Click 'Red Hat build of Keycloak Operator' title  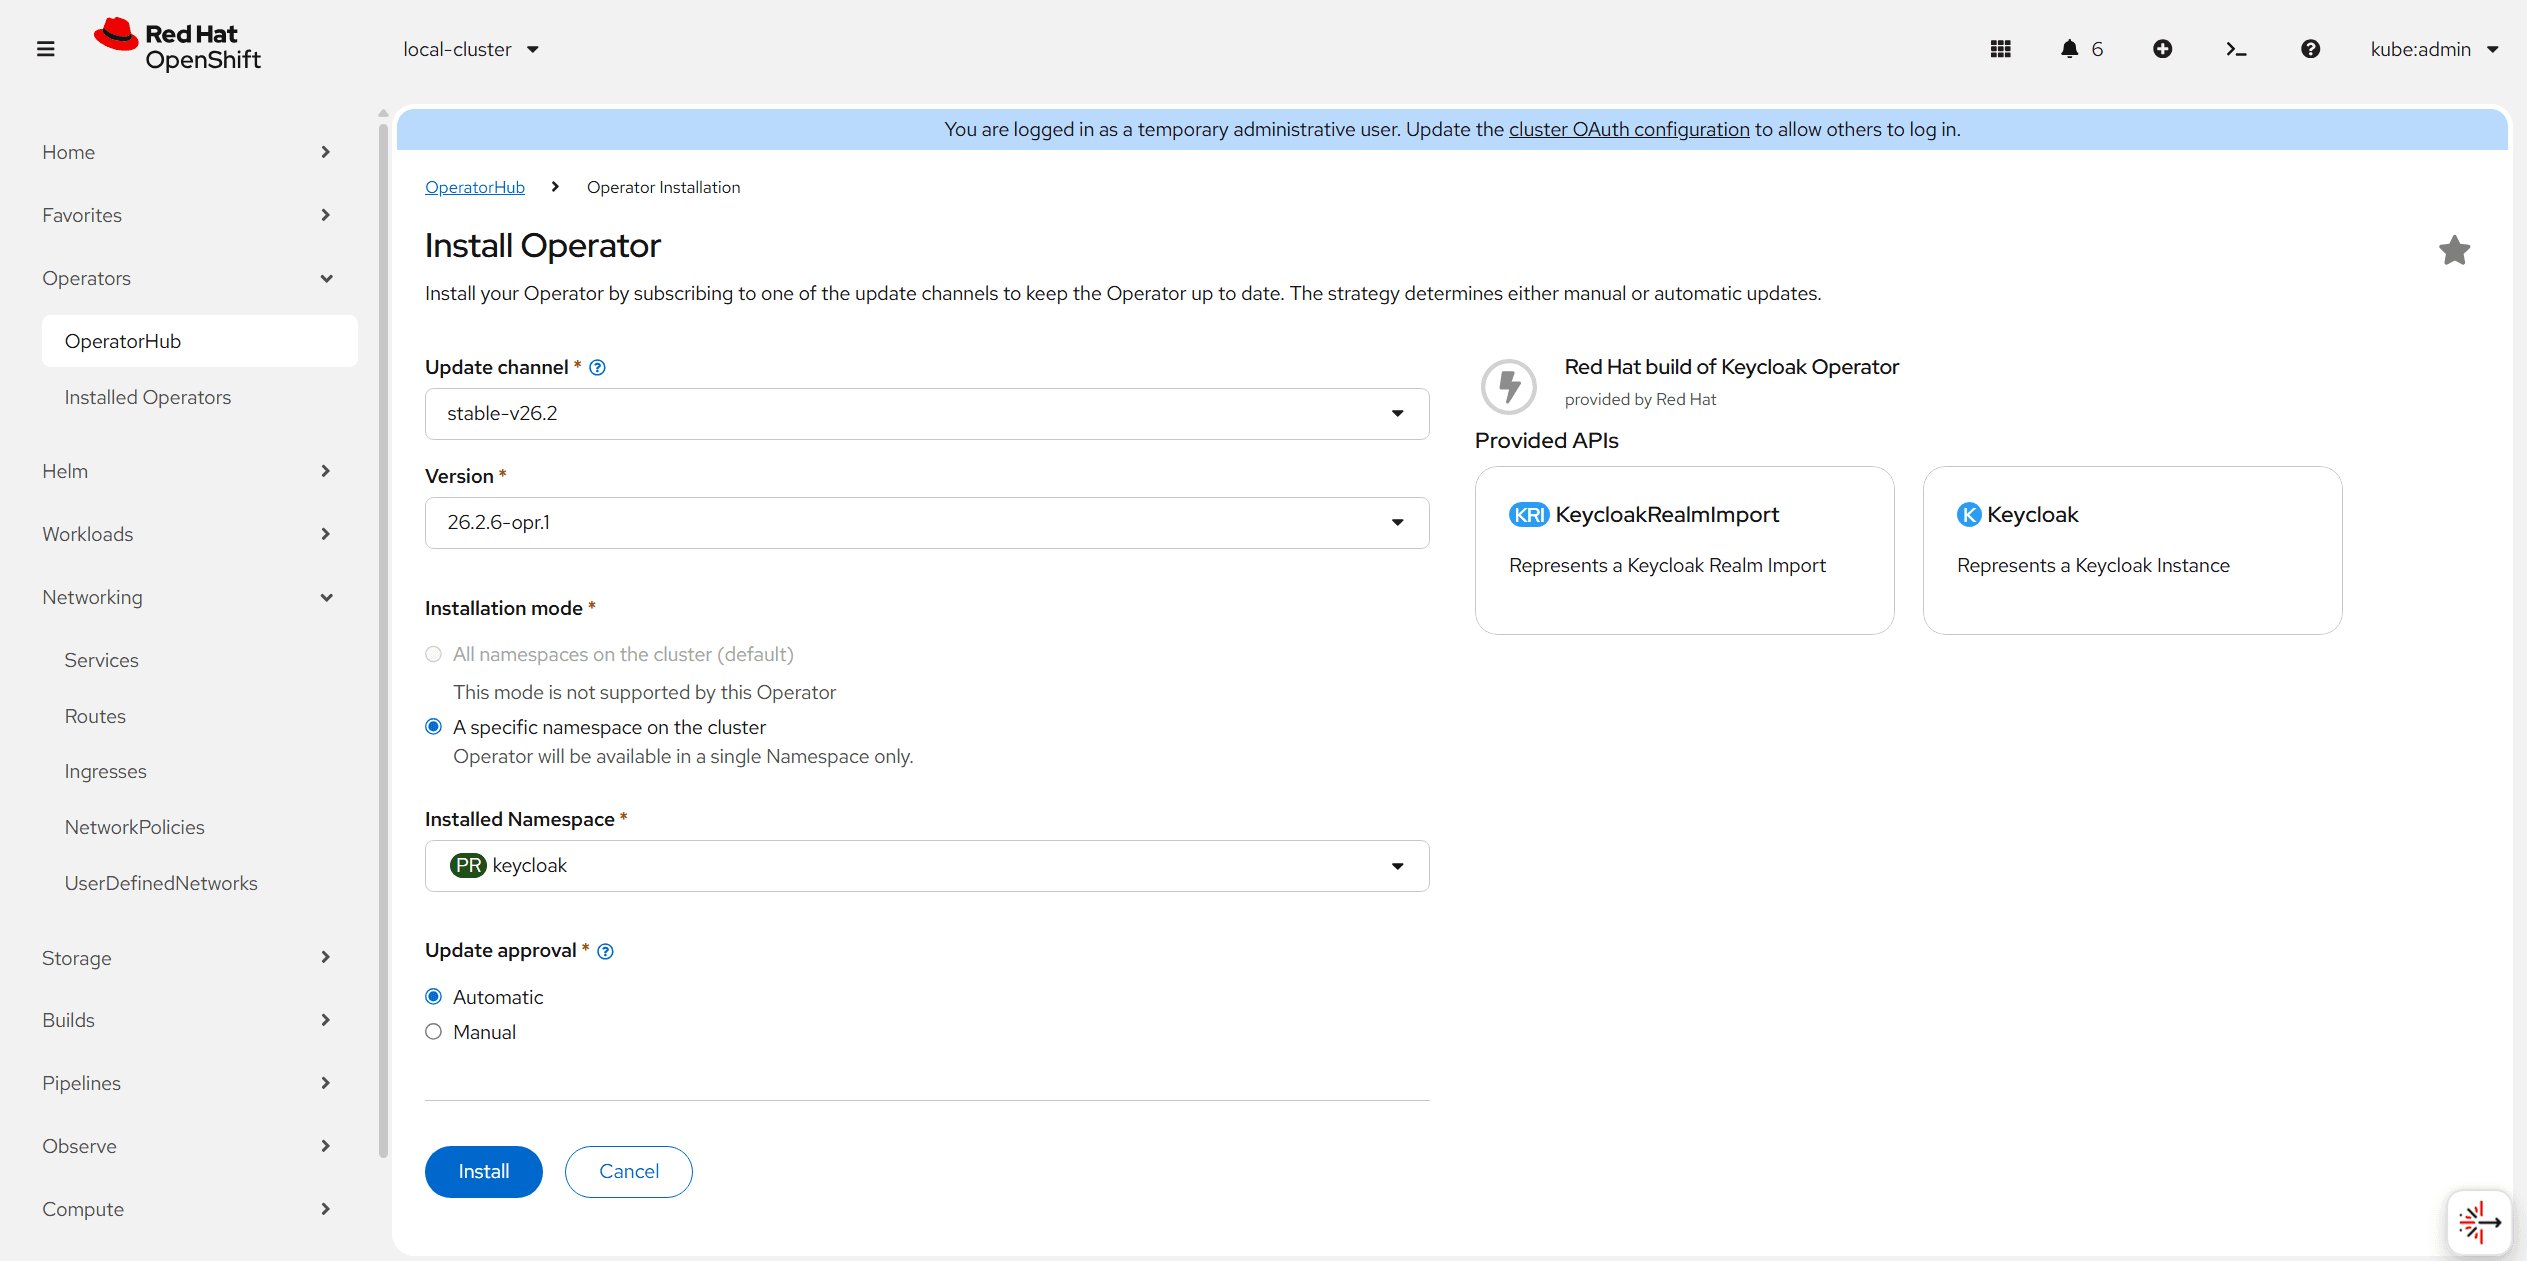point(1731,367)
